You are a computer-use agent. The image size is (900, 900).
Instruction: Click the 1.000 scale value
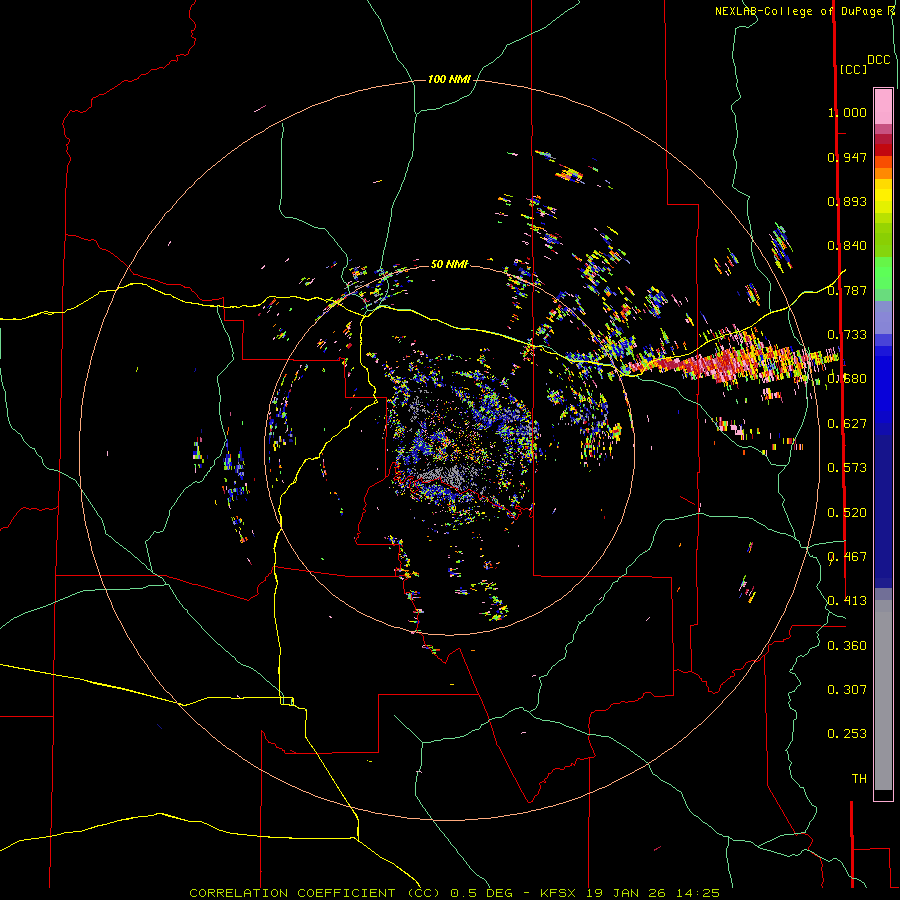coord(847,112)
